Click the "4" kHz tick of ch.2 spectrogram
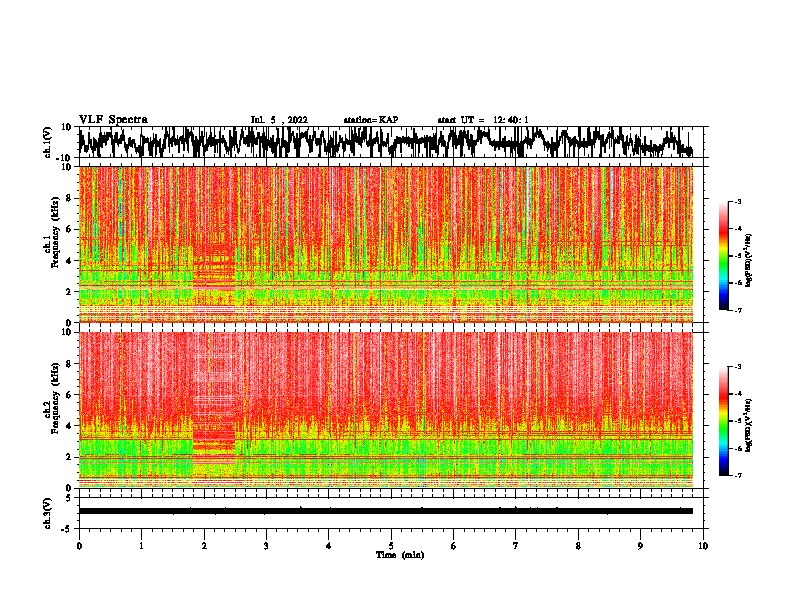Image resolution: width=792 pixels, height=612 pixels. (71, 426)
